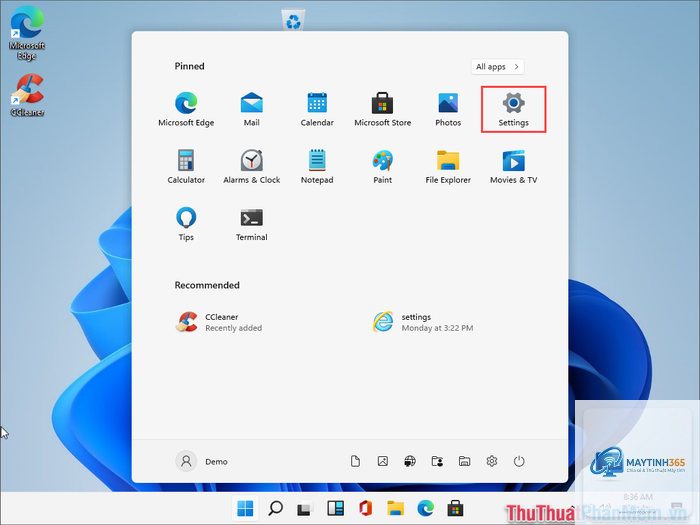Open recommended settings file

click(423, 322)
